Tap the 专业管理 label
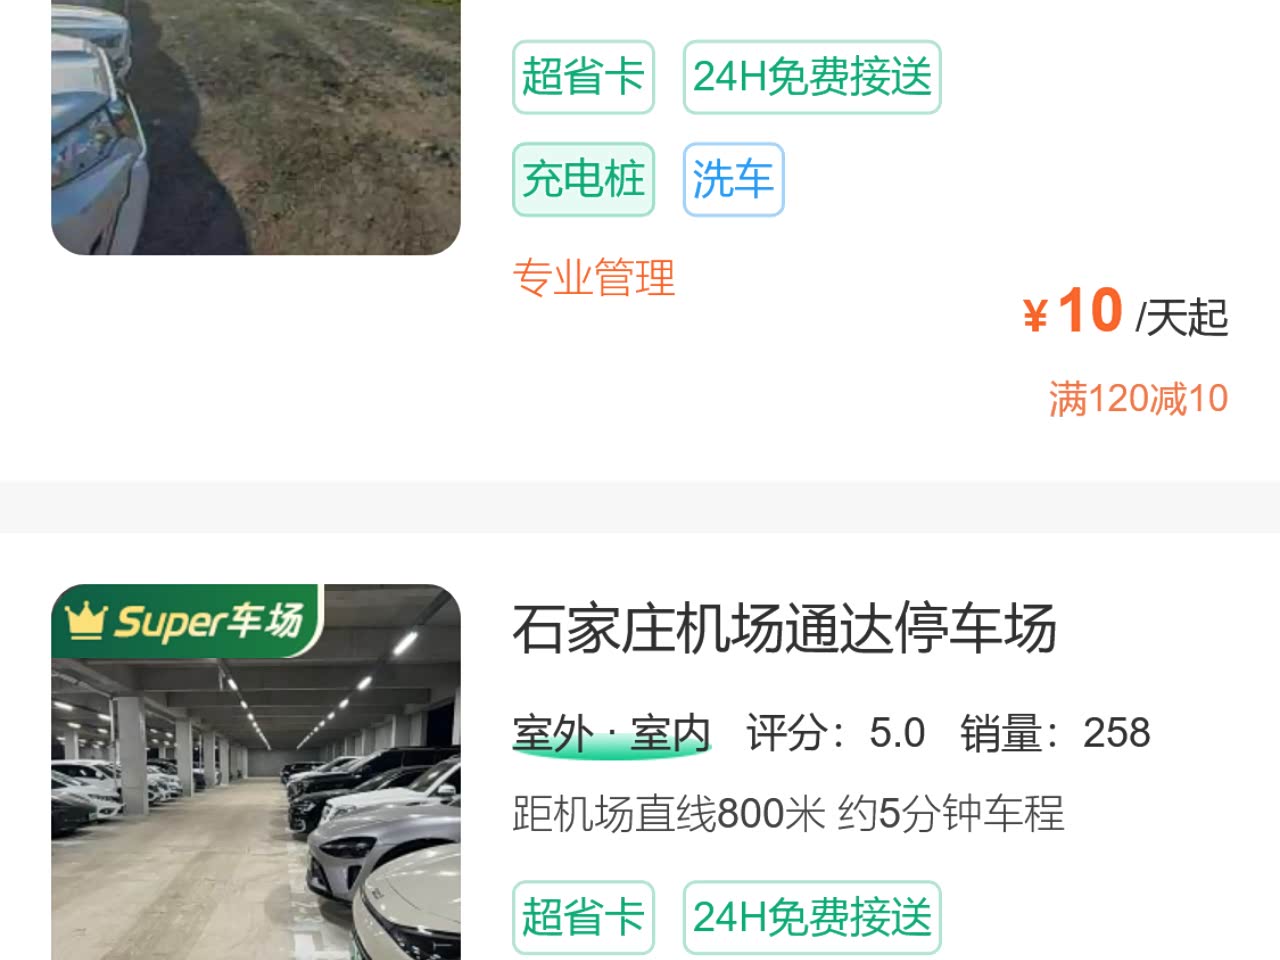 594,278
